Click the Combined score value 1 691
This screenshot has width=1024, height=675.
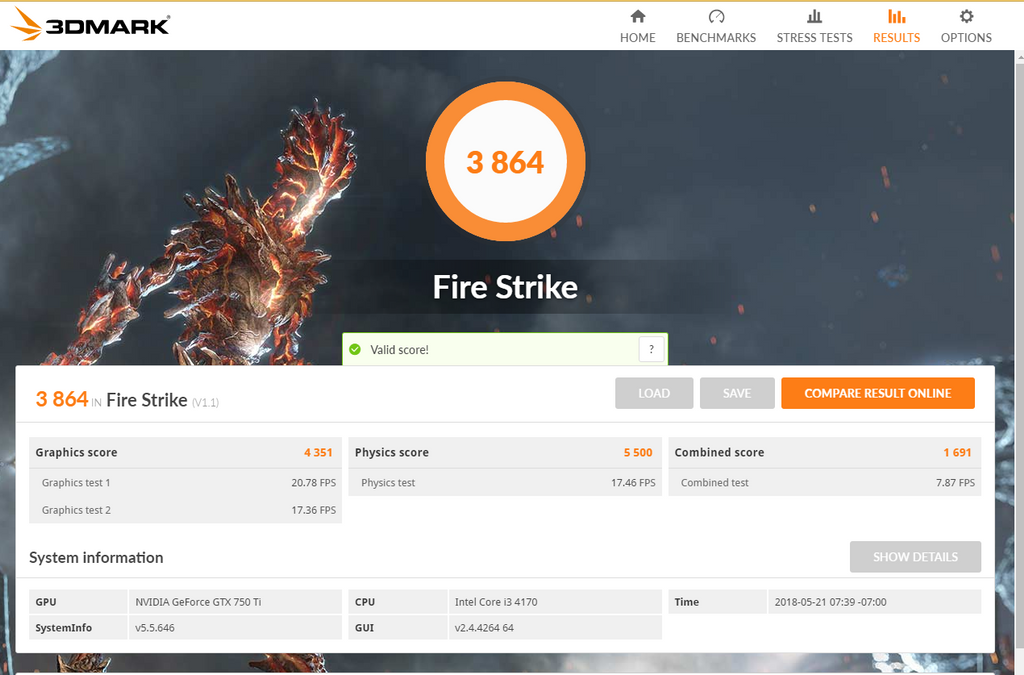(957, 452)
